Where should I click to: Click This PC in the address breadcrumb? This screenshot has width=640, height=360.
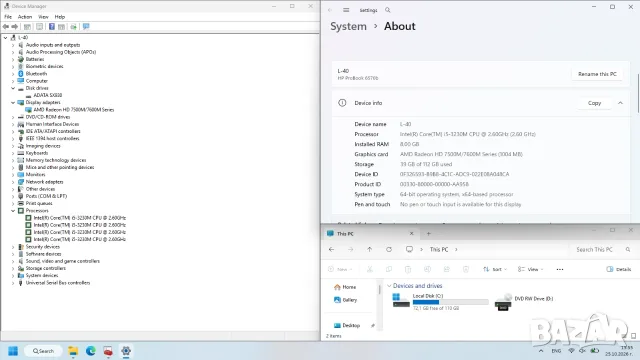439,249
